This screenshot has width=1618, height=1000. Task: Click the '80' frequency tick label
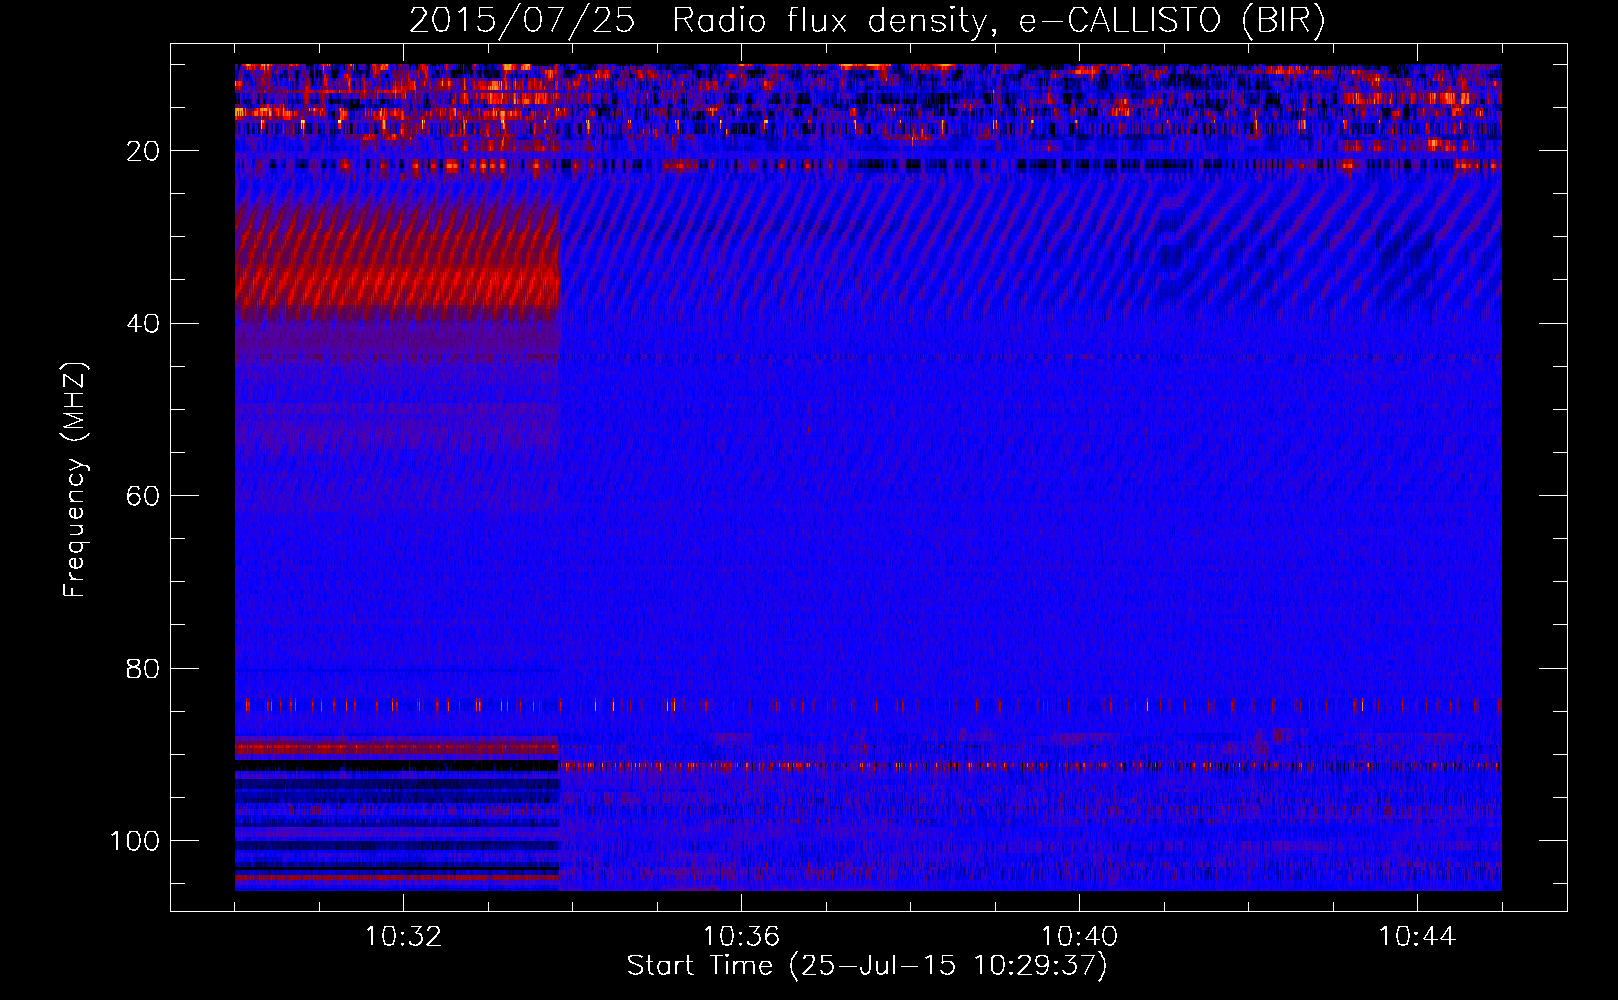point(144,669)
